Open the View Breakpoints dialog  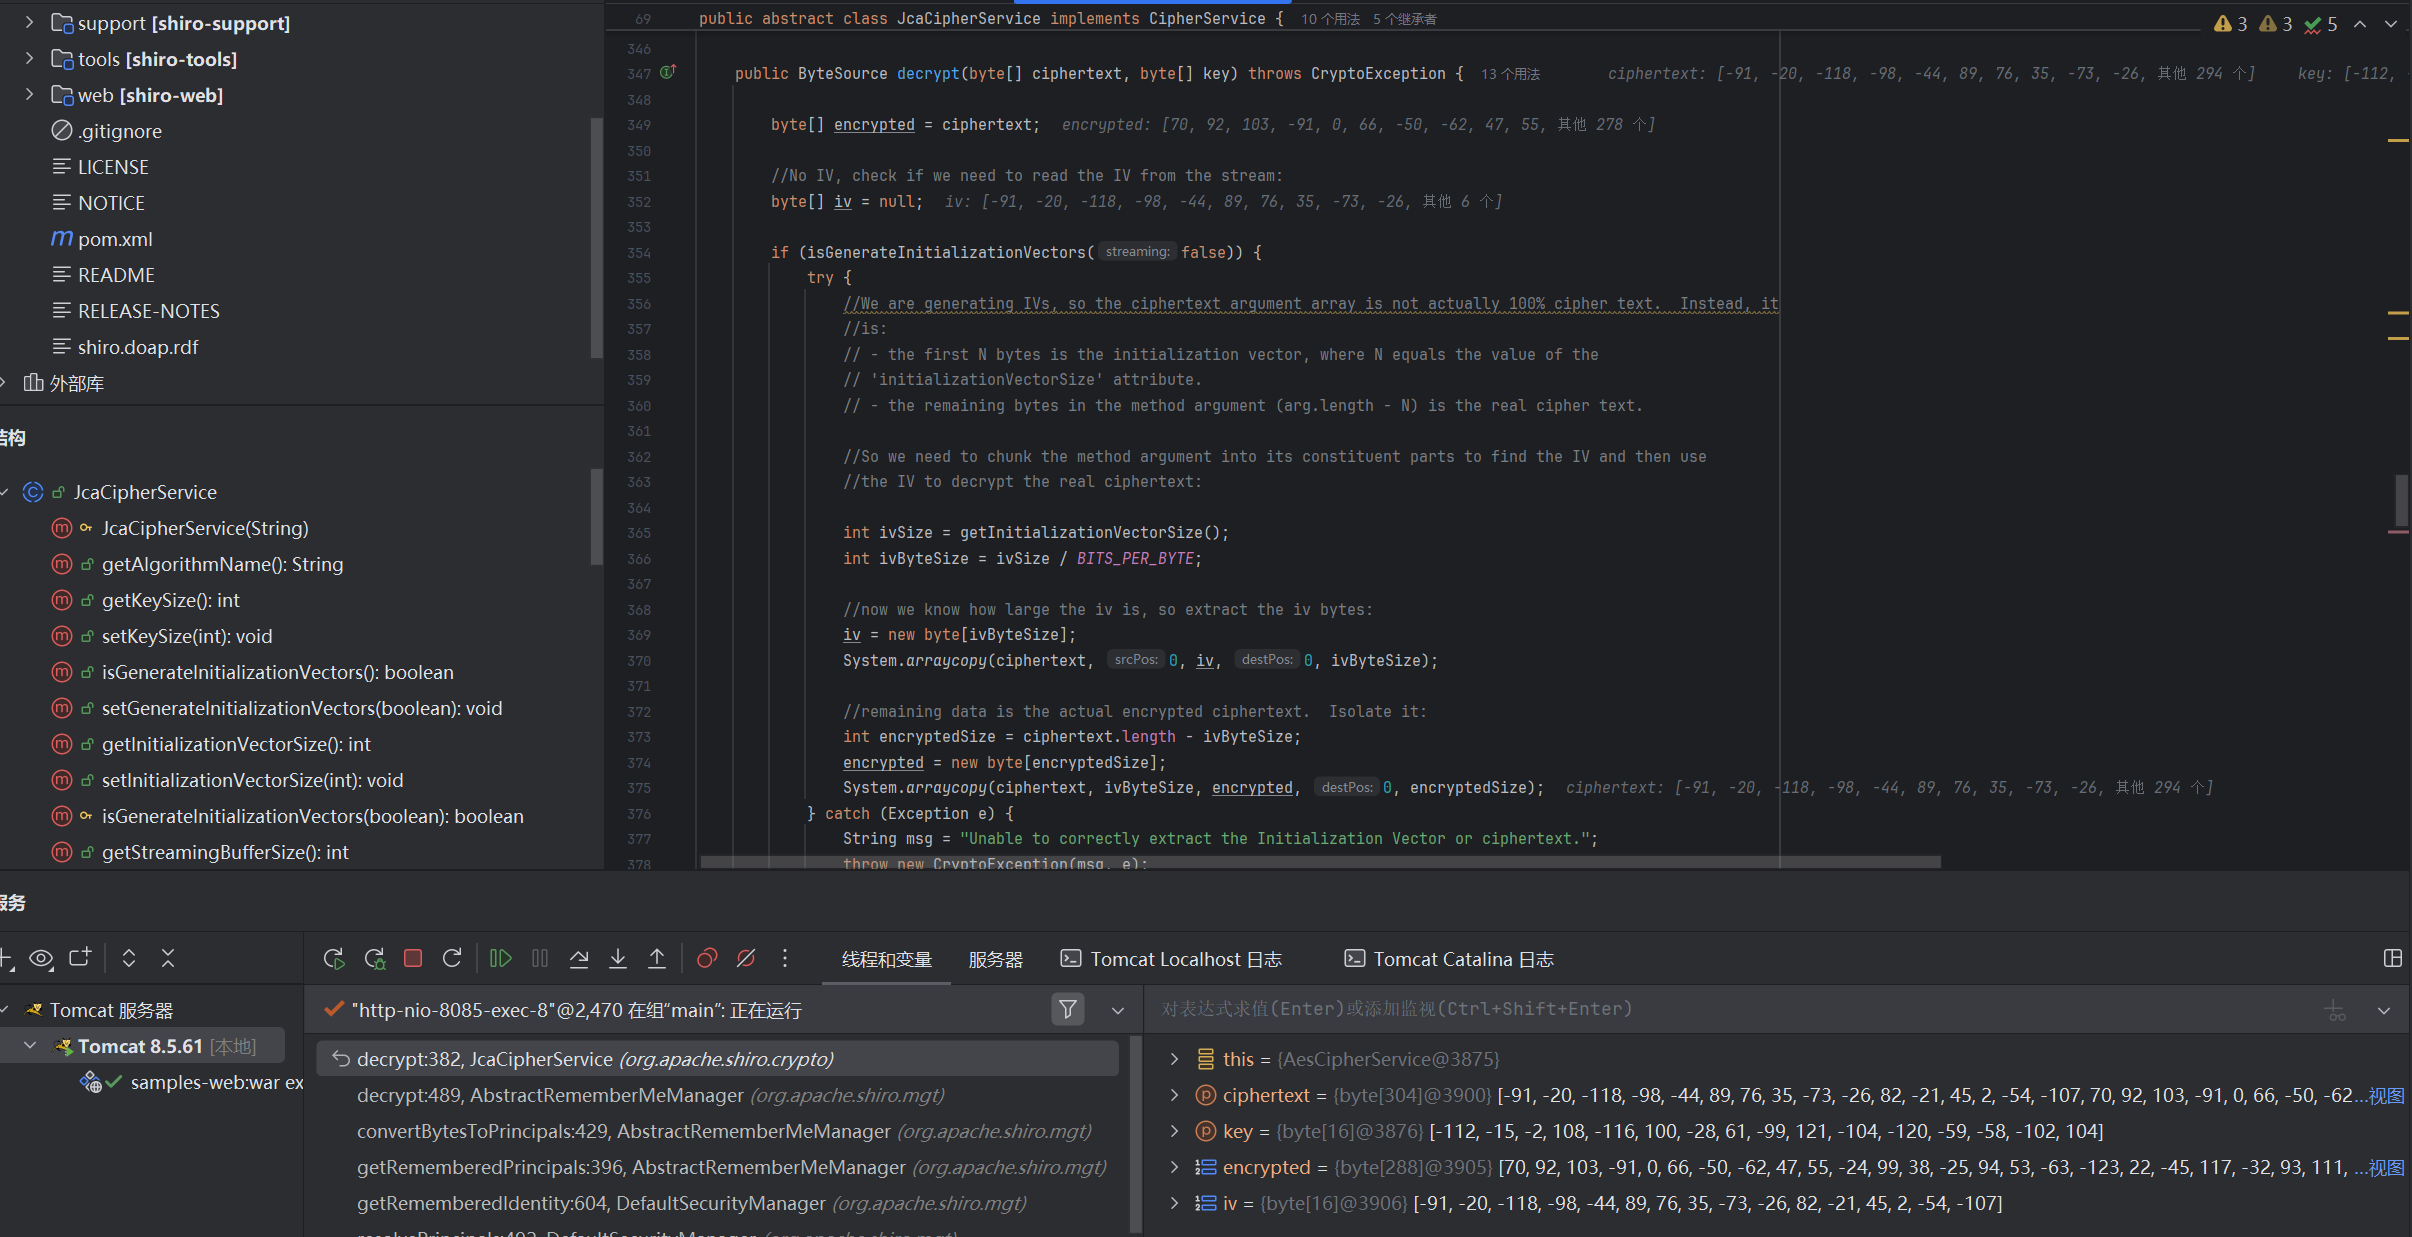tap(707, 959)
